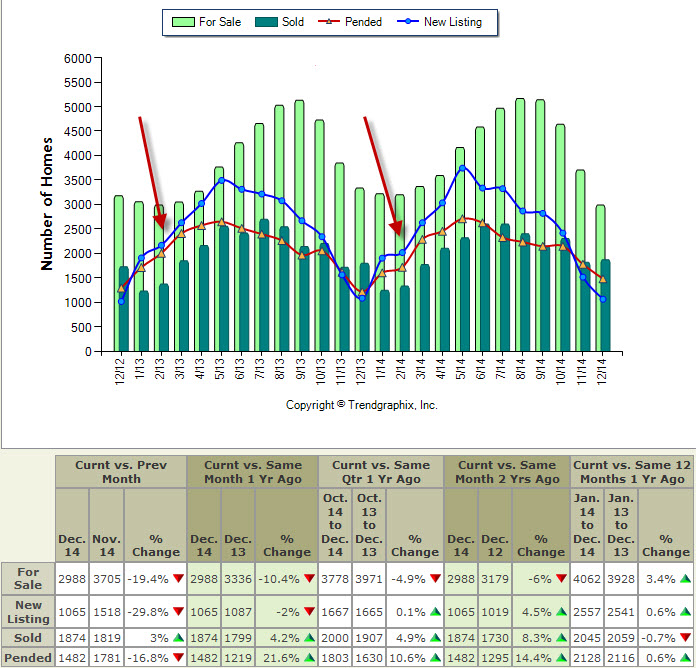The height and width of the screenshot is (668, 696).
Task: Click the New Listing point at 5/13
Action: point(221,180)
